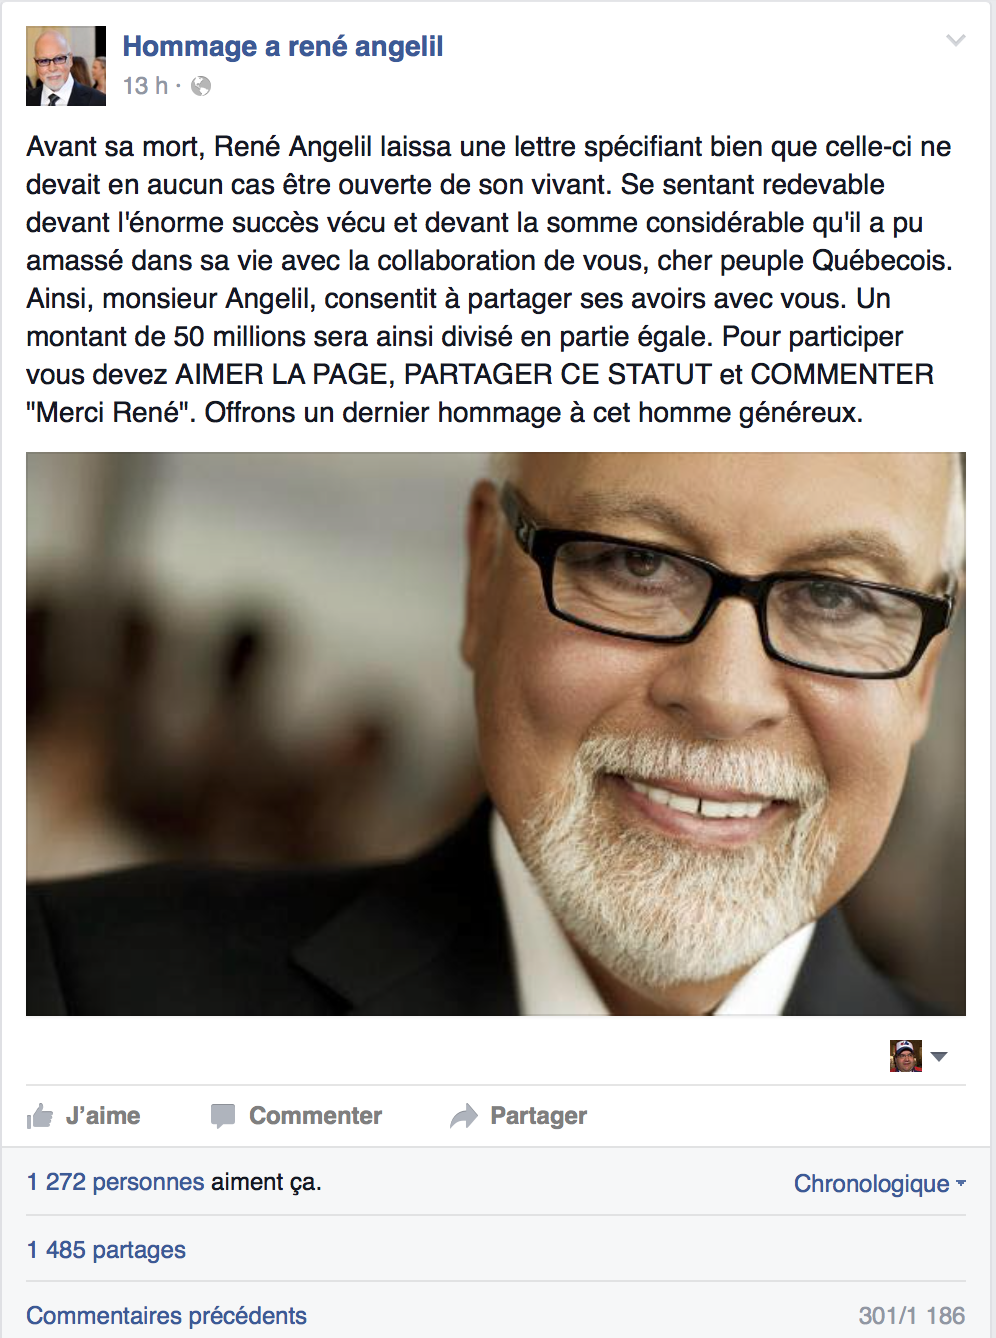The width and height of the screenshot is (996, 1338).
Task: View the 1 272 personnes who liked
Action: (x=115, y=1182)
